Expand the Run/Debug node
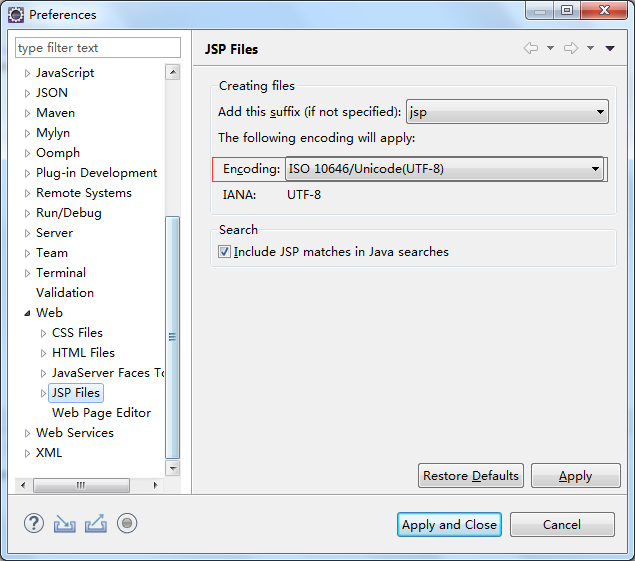Viewport: 635px width, 561px height. coord(27,213)
